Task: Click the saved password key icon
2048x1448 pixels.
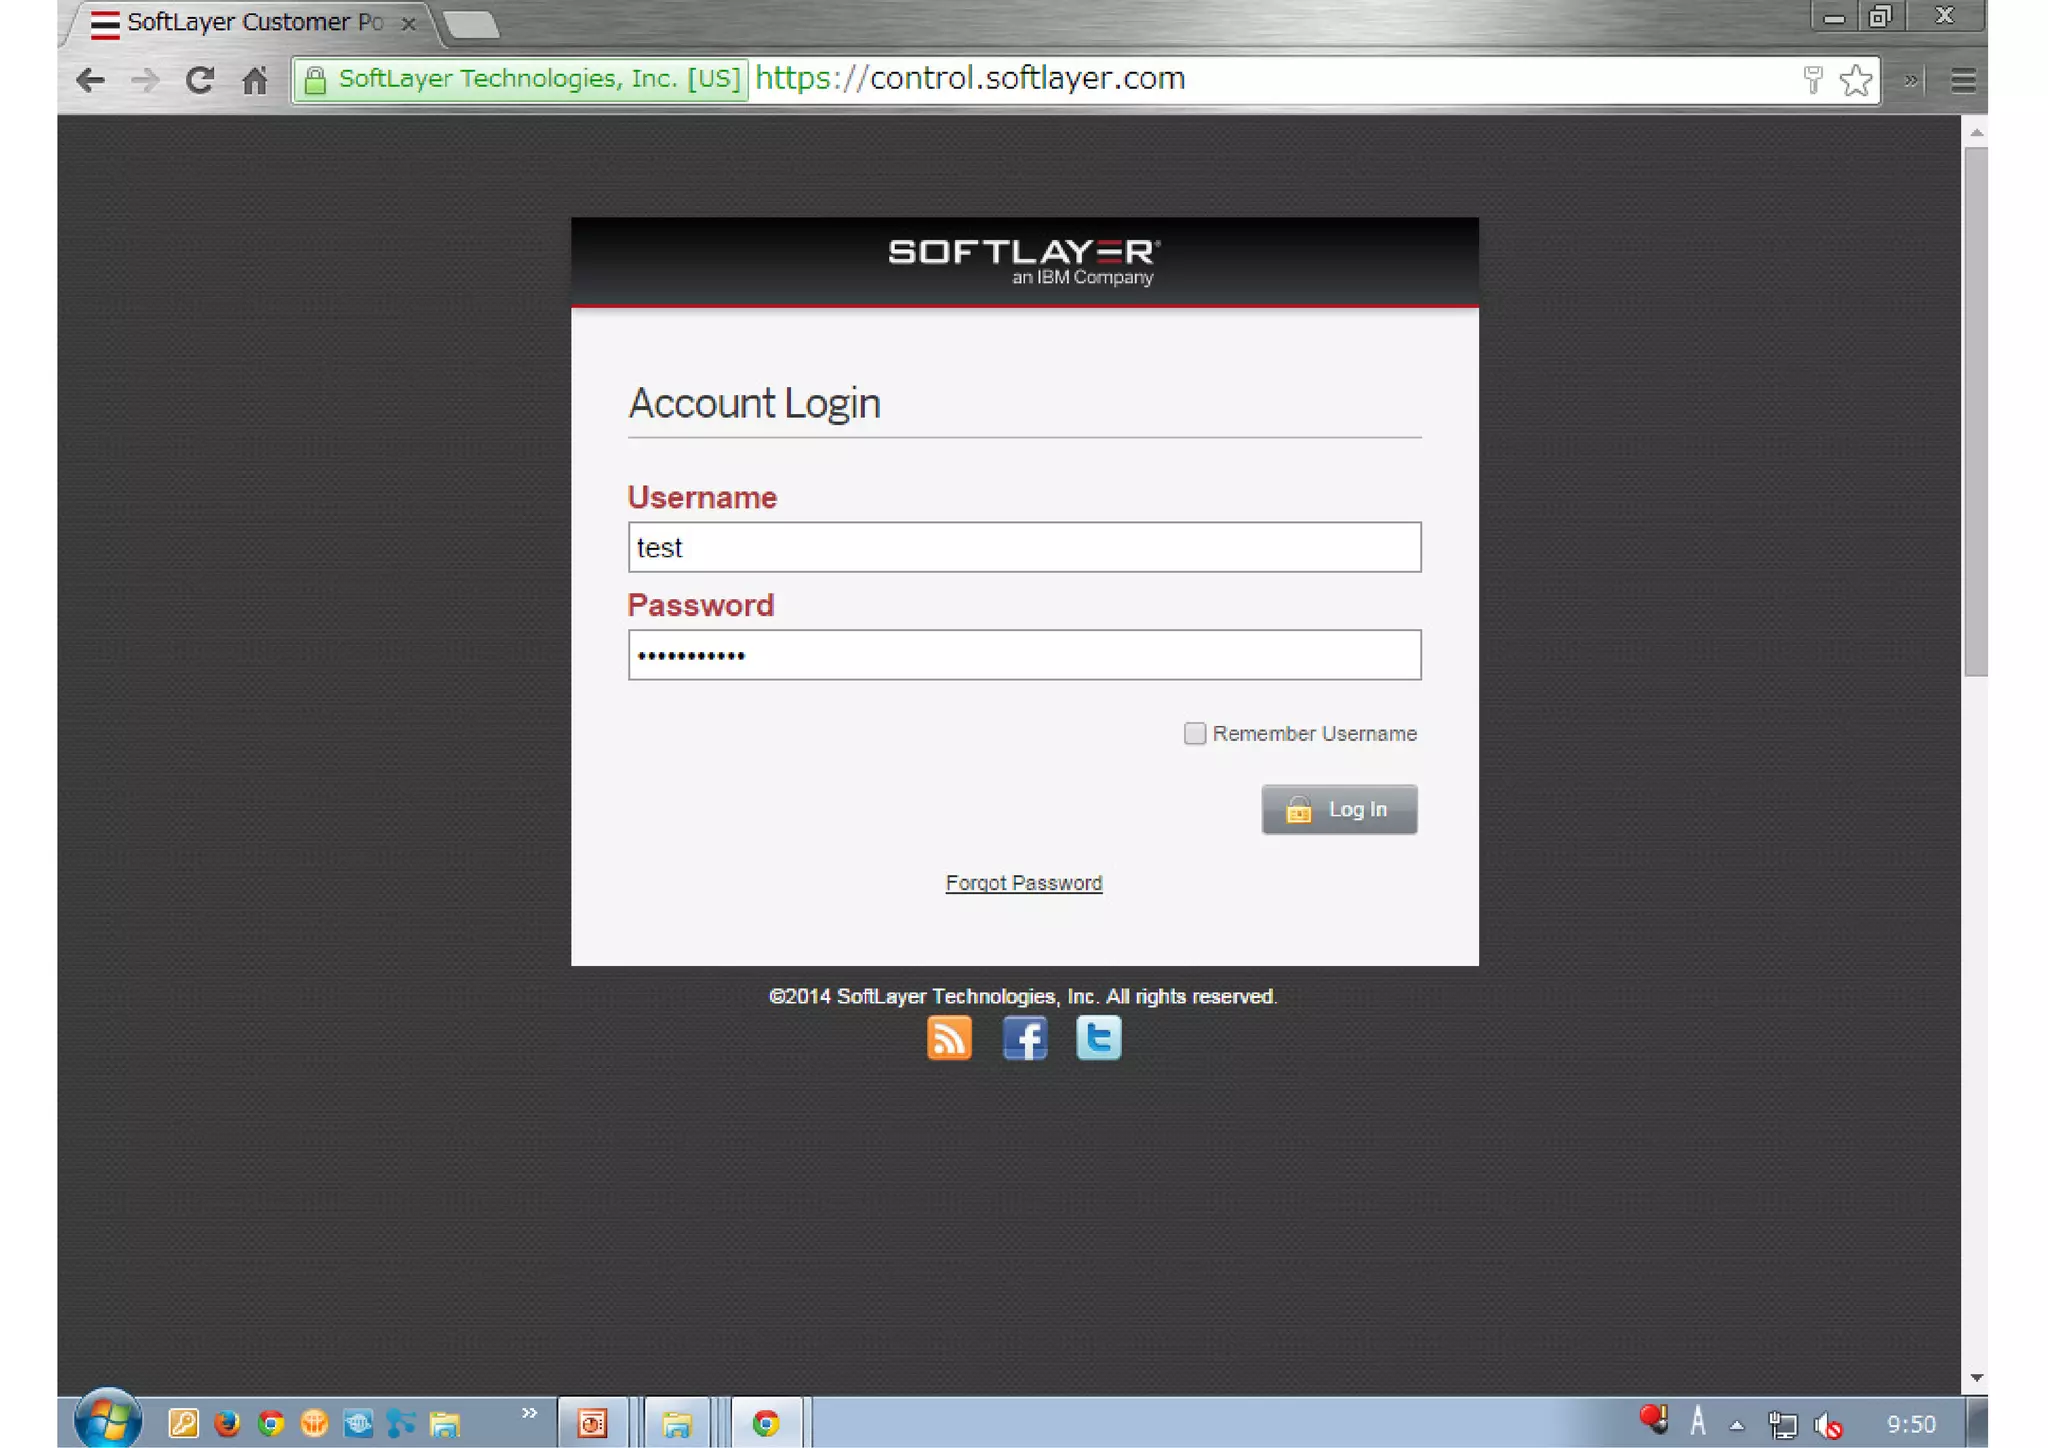Action: pyautogui.click(x=1812, y=80)
